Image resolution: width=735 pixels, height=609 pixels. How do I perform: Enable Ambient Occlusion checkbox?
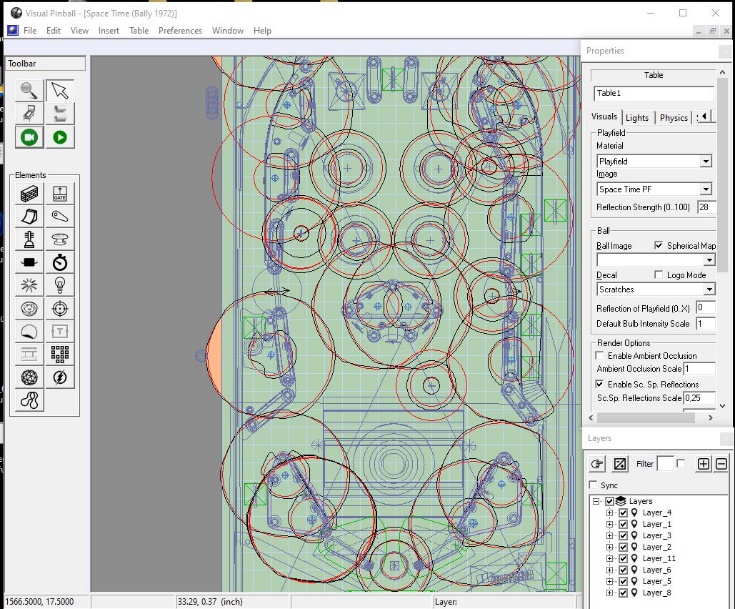(600, 355)
